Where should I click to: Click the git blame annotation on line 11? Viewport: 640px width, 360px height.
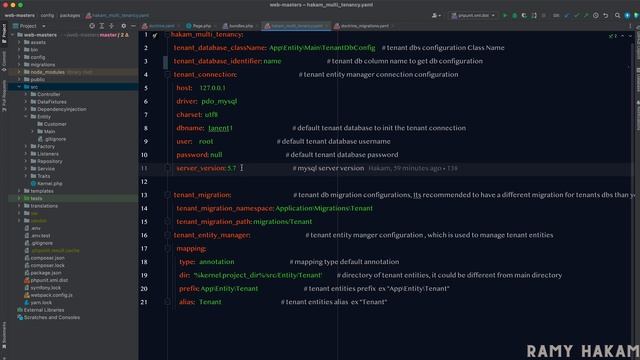point(413,168)
